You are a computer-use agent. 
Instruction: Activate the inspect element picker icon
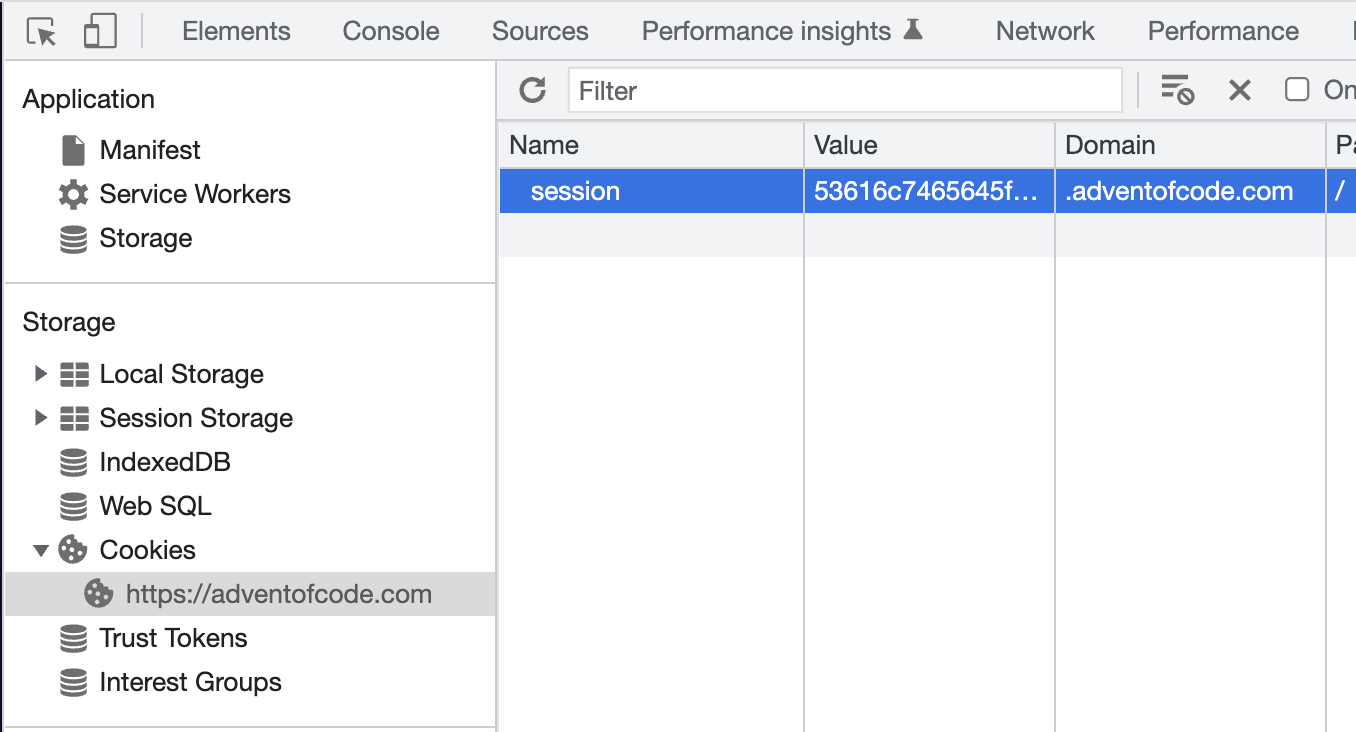point(42,32)
